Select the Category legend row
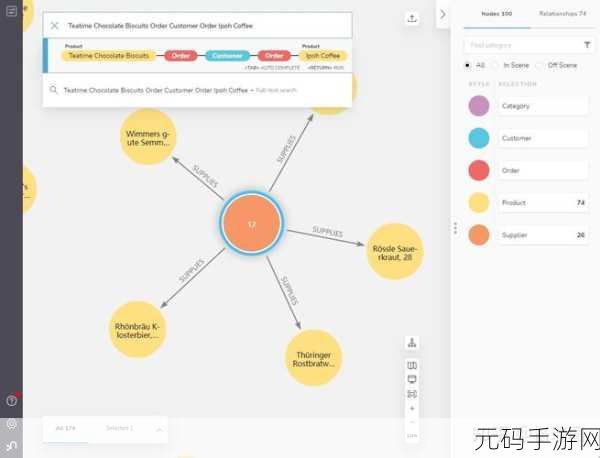This screenshot has height=458, width=600. click(543, 106)
